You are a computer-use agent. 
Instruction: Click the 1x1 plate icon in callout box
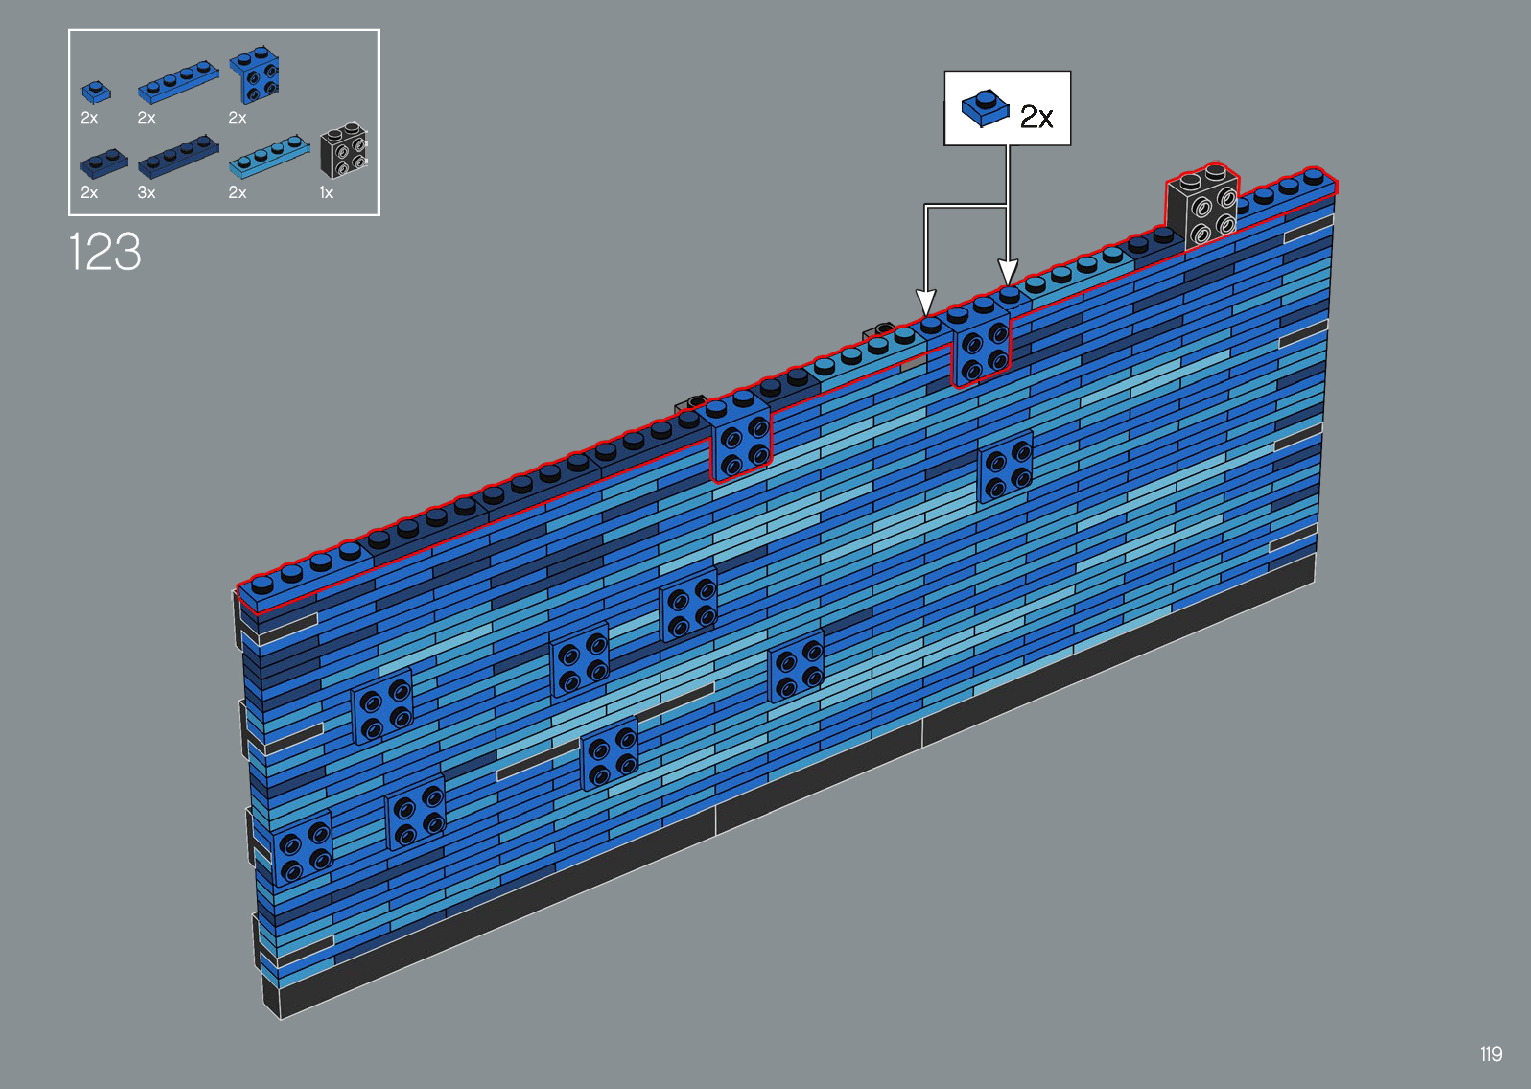[x=985, y=109]
